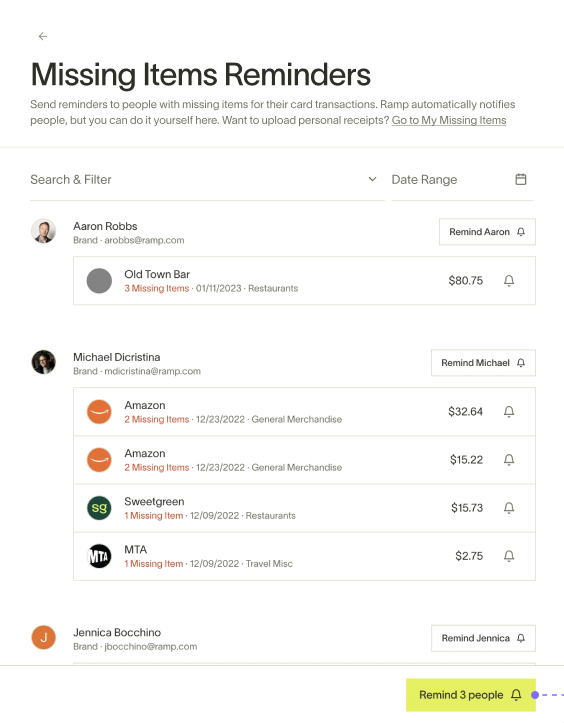Screen dimensions: 564x723
Task: Click the 3 Missing Items label
Action: (x=157, y=289)
